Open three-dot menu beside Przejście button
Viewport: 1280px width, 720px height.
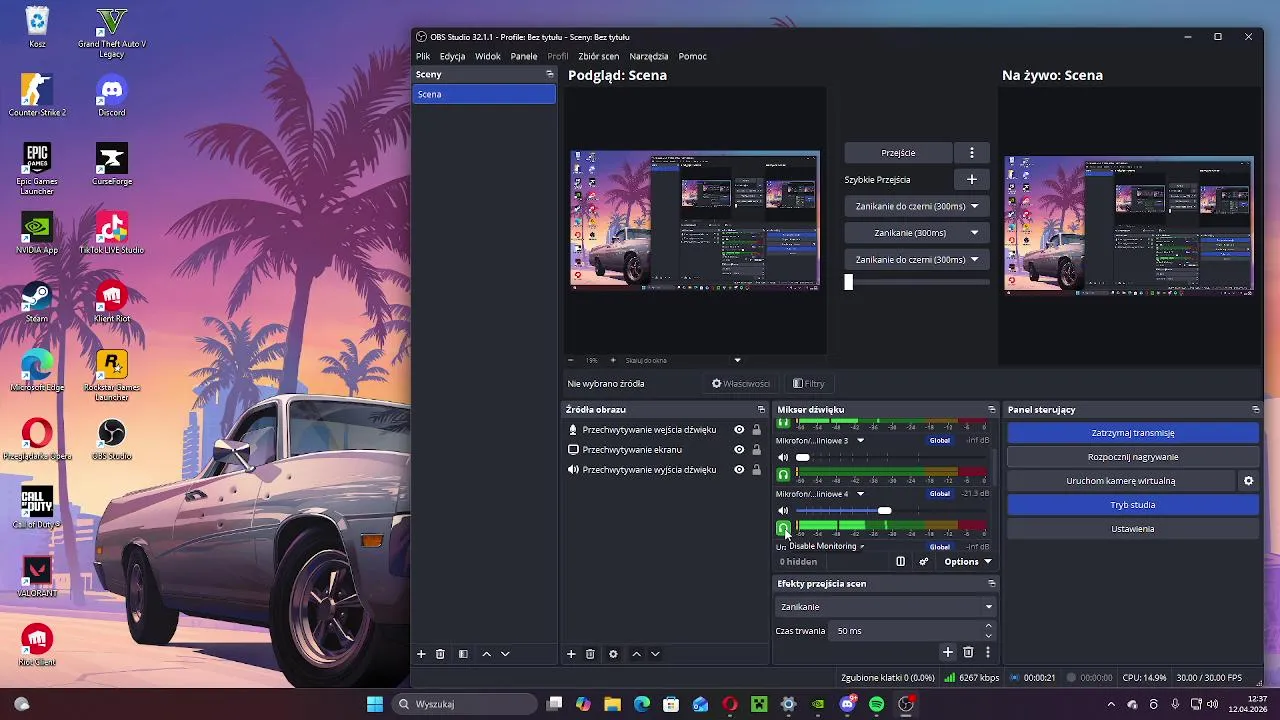(971, 153)
